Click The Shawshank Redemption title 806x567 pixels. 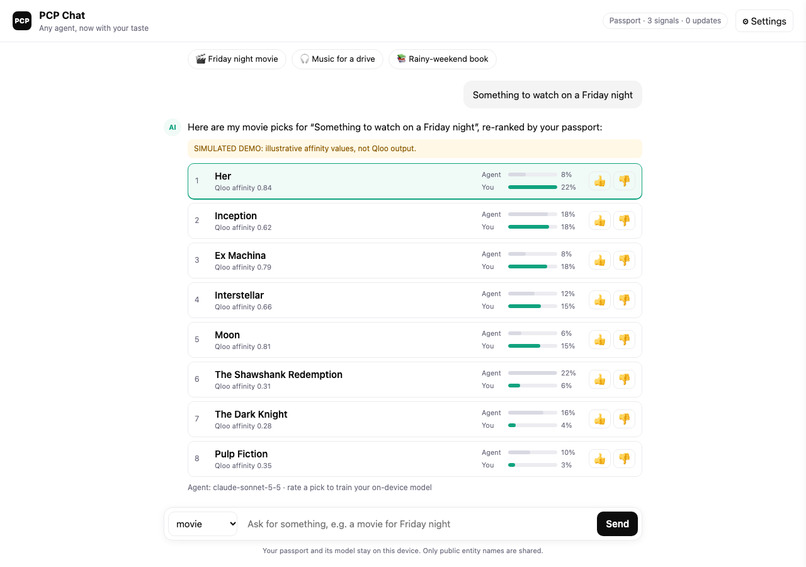[x=278, y=374]
